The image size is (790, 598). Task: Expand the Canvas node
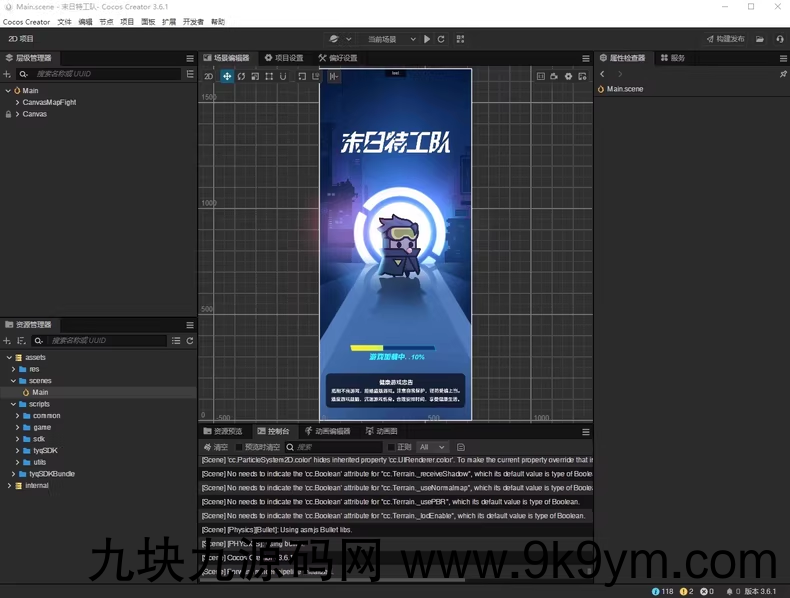click(17, 114)
